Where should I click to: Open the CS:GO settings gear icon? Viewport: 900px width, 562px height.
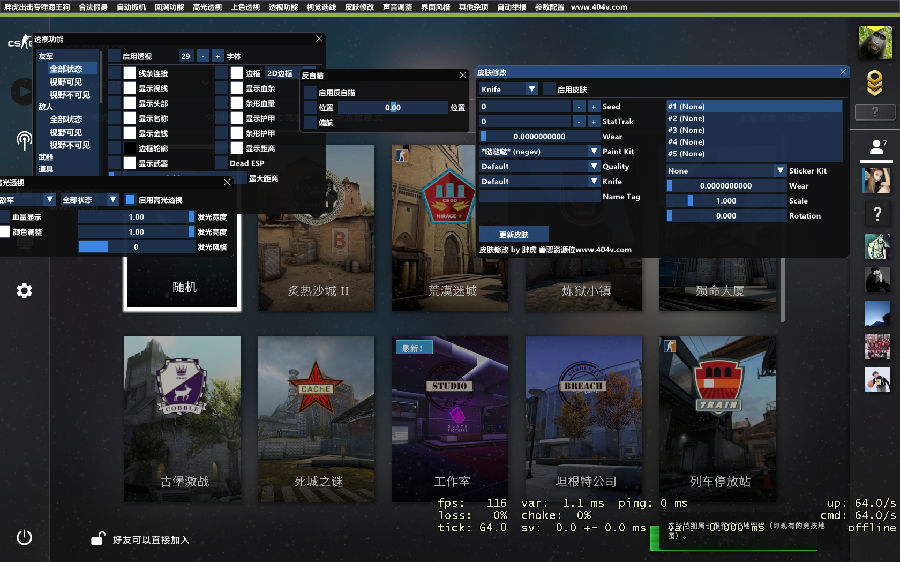(x=24, y=290)
